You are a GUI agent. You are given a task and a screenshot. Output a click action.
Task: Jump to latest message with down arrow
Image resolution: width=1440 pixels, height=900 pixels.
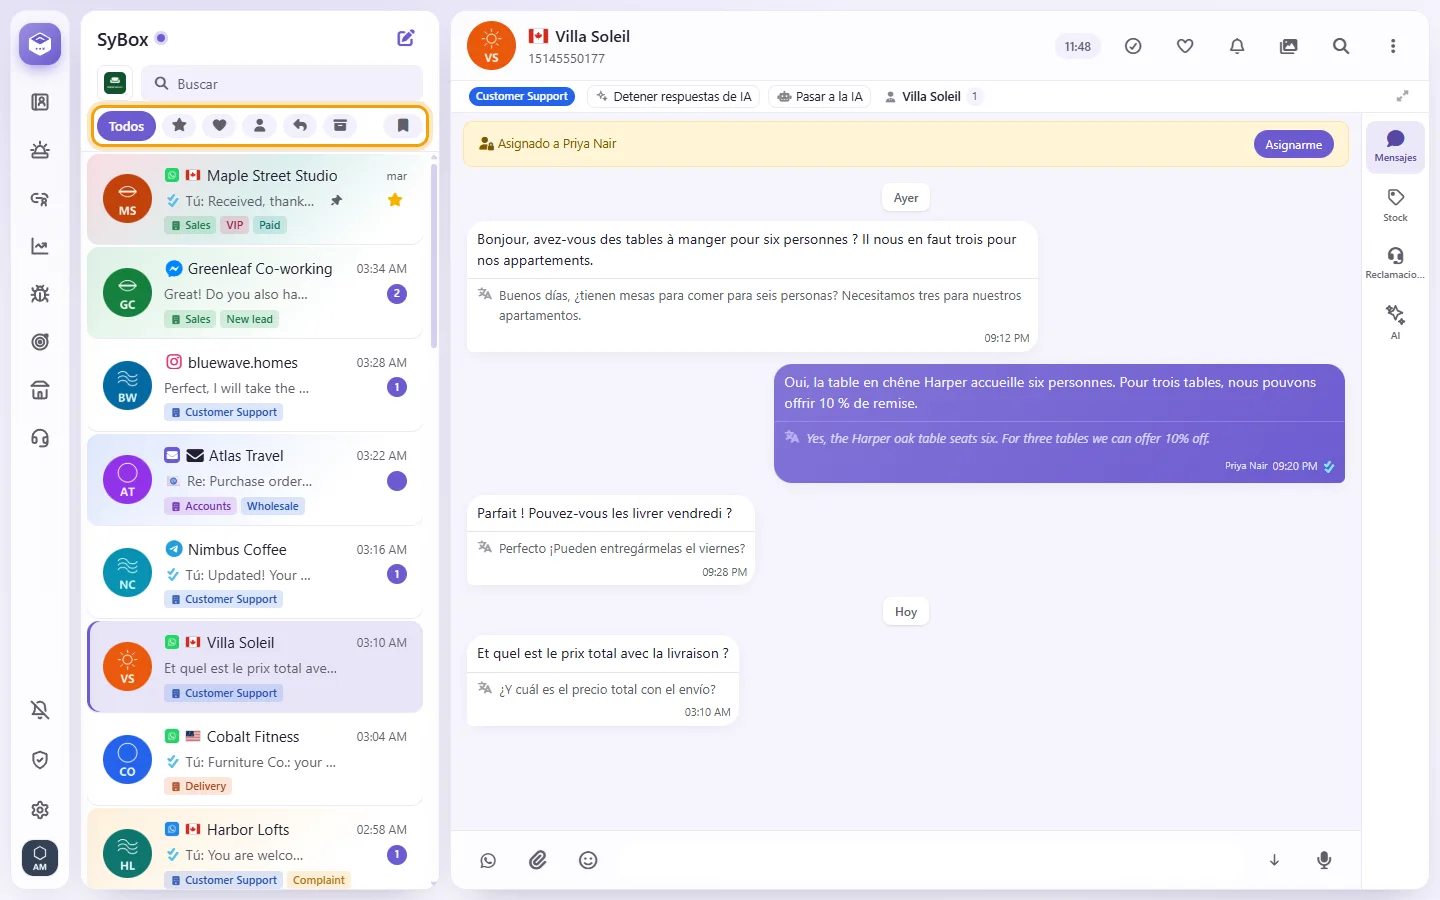pyautogui.click(x=1274, y=860)
